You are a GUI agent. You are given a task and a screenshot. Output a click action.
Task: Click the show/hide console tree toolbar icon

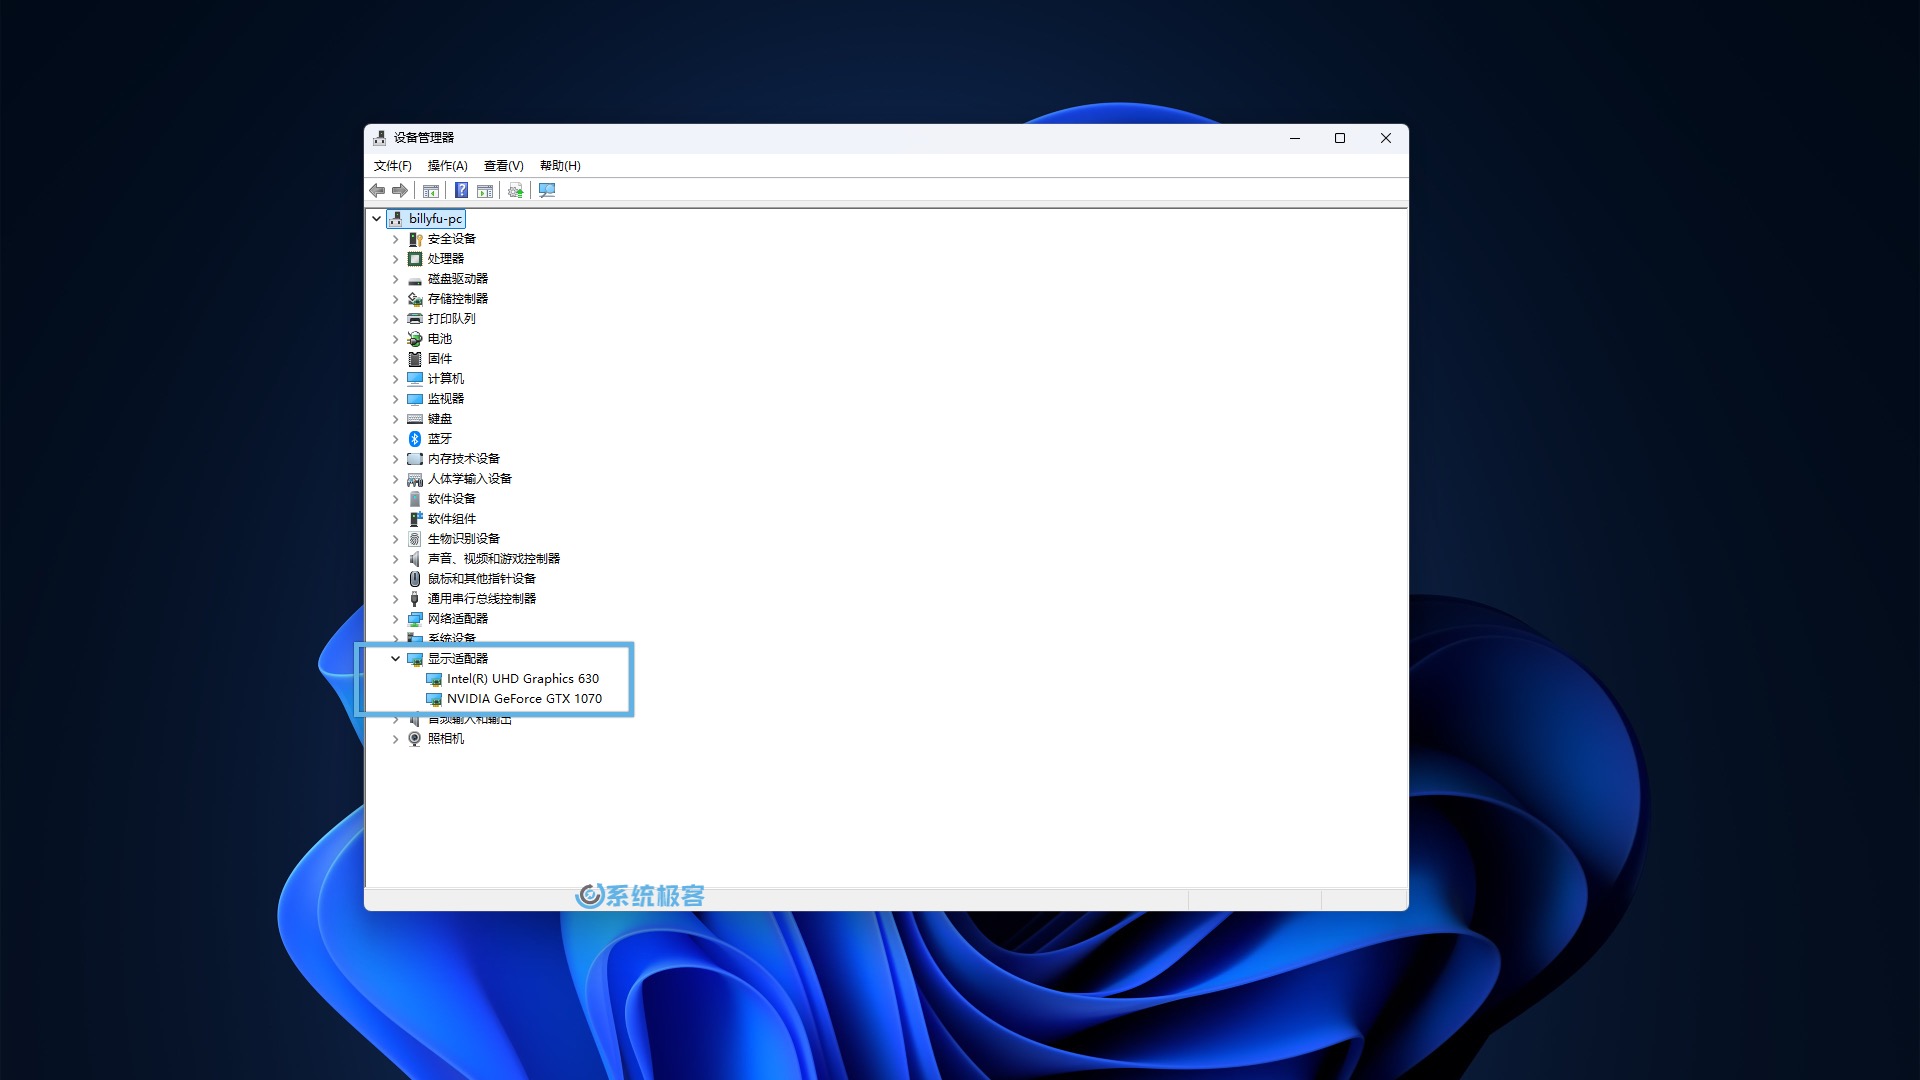pyautogui.click(x=433, y=190)
